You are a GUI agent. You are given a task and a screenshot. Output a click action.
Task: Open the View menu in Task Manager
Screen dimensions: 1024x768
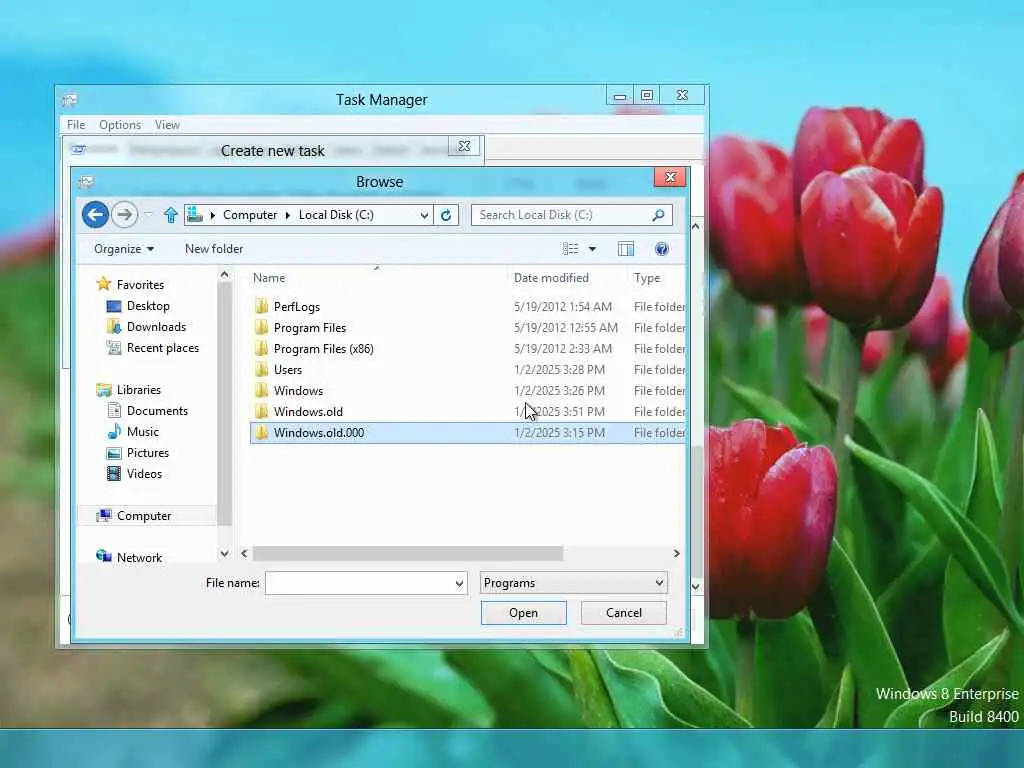click(167, 125)
